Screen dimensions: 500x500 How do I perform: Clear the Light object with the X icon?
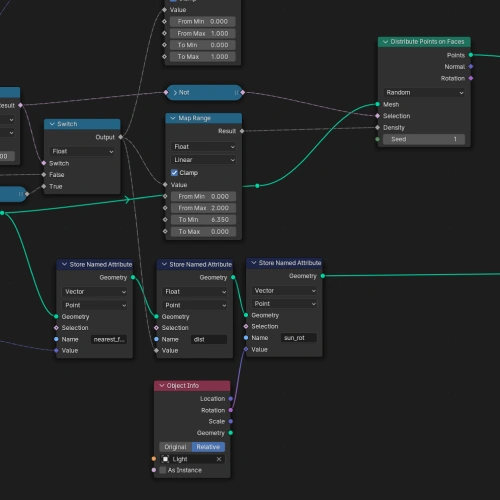point(219,459)
